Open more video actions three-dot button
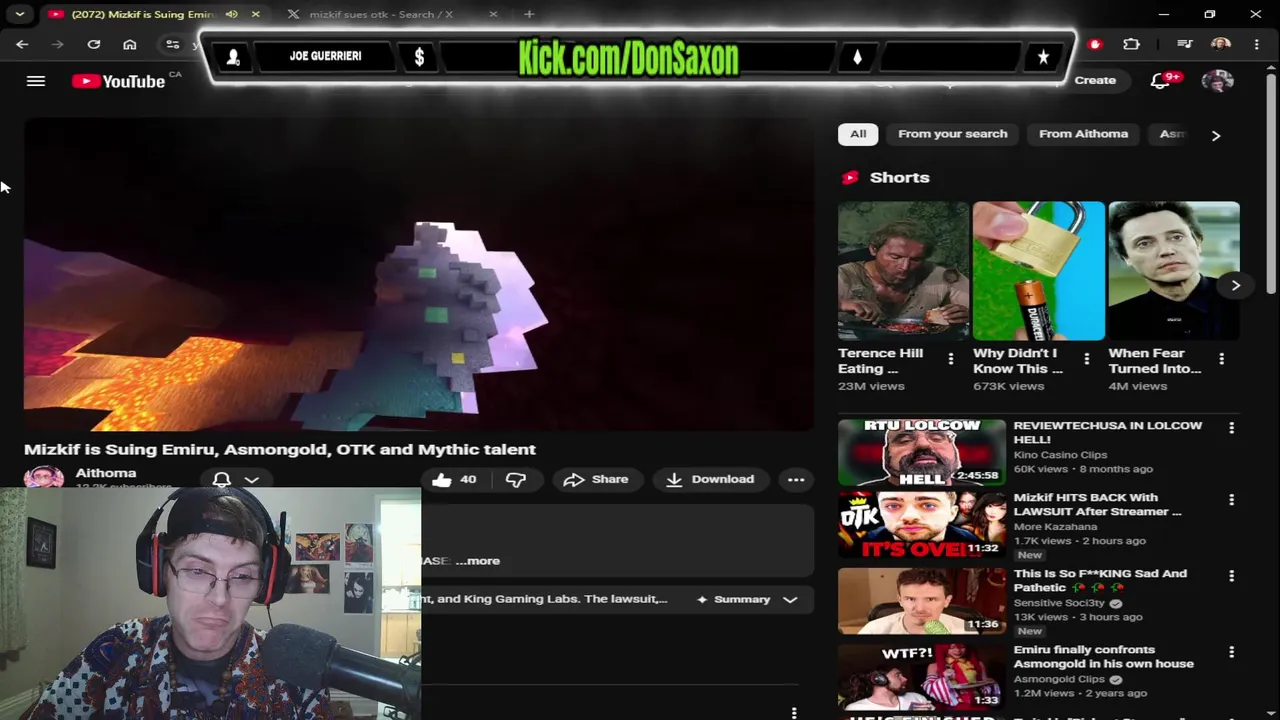The width and height of the screenshot is (1280, 720). click(x=796, y=480)
